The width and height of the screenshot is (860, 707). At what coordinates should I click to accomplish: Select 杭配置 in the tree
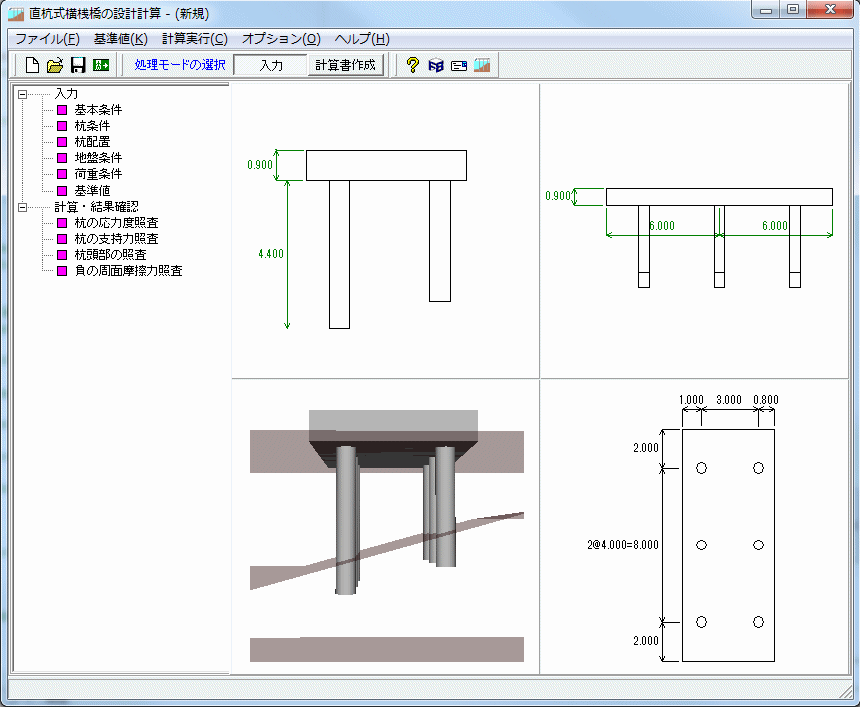(x=92, y=142)
